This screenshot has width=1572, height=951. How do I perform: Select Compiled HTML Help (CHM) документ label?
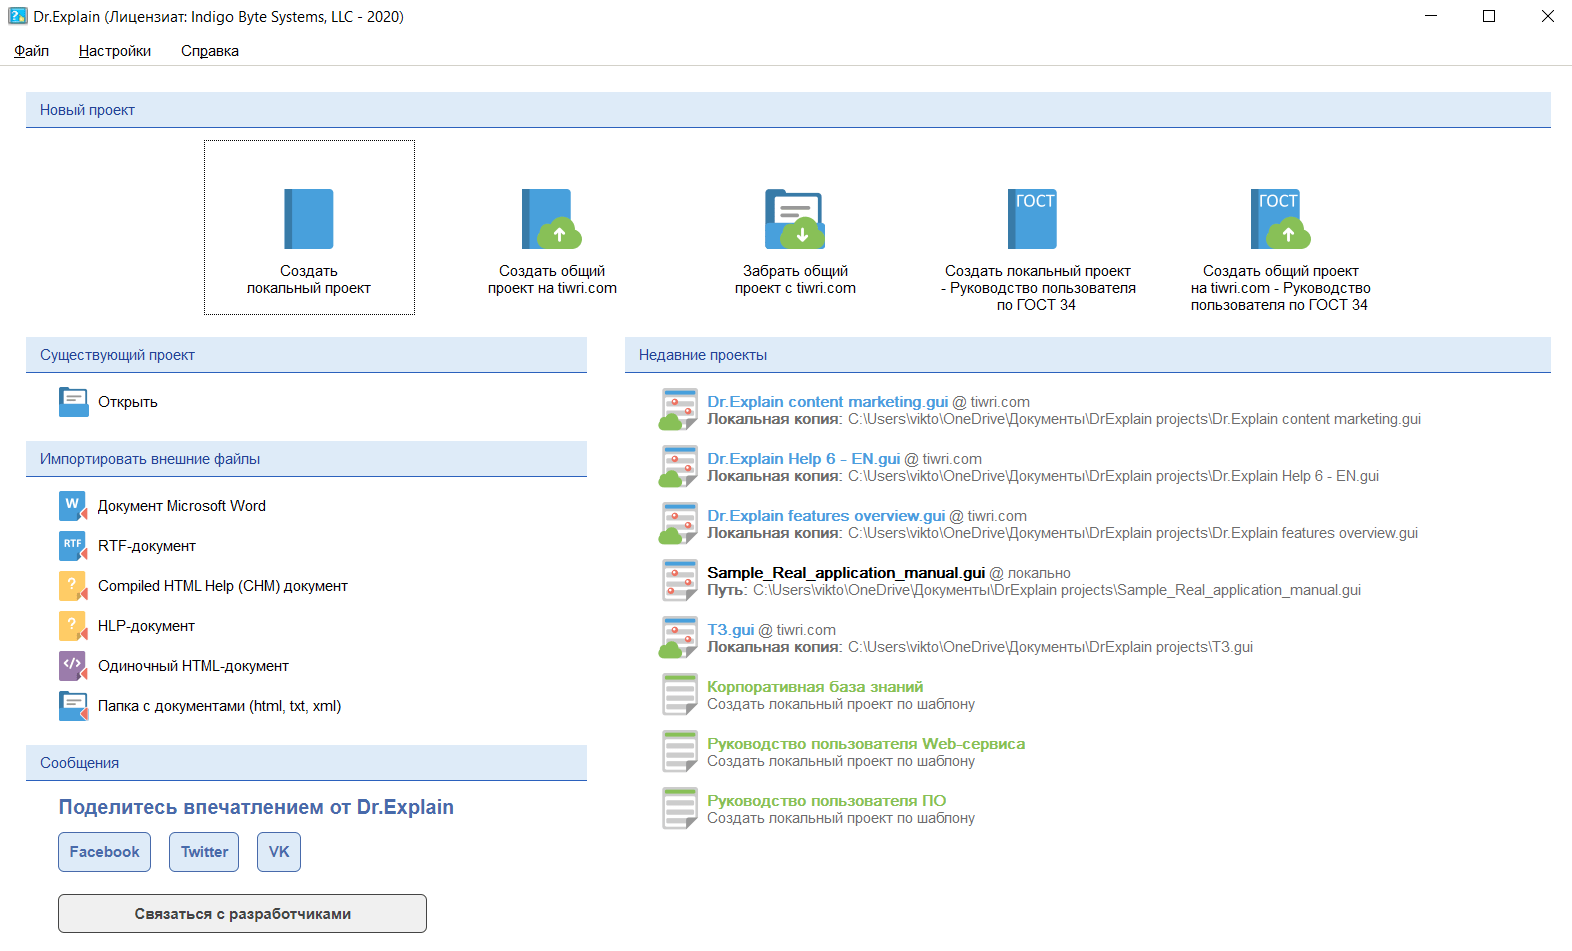click(x=223, y=586)
